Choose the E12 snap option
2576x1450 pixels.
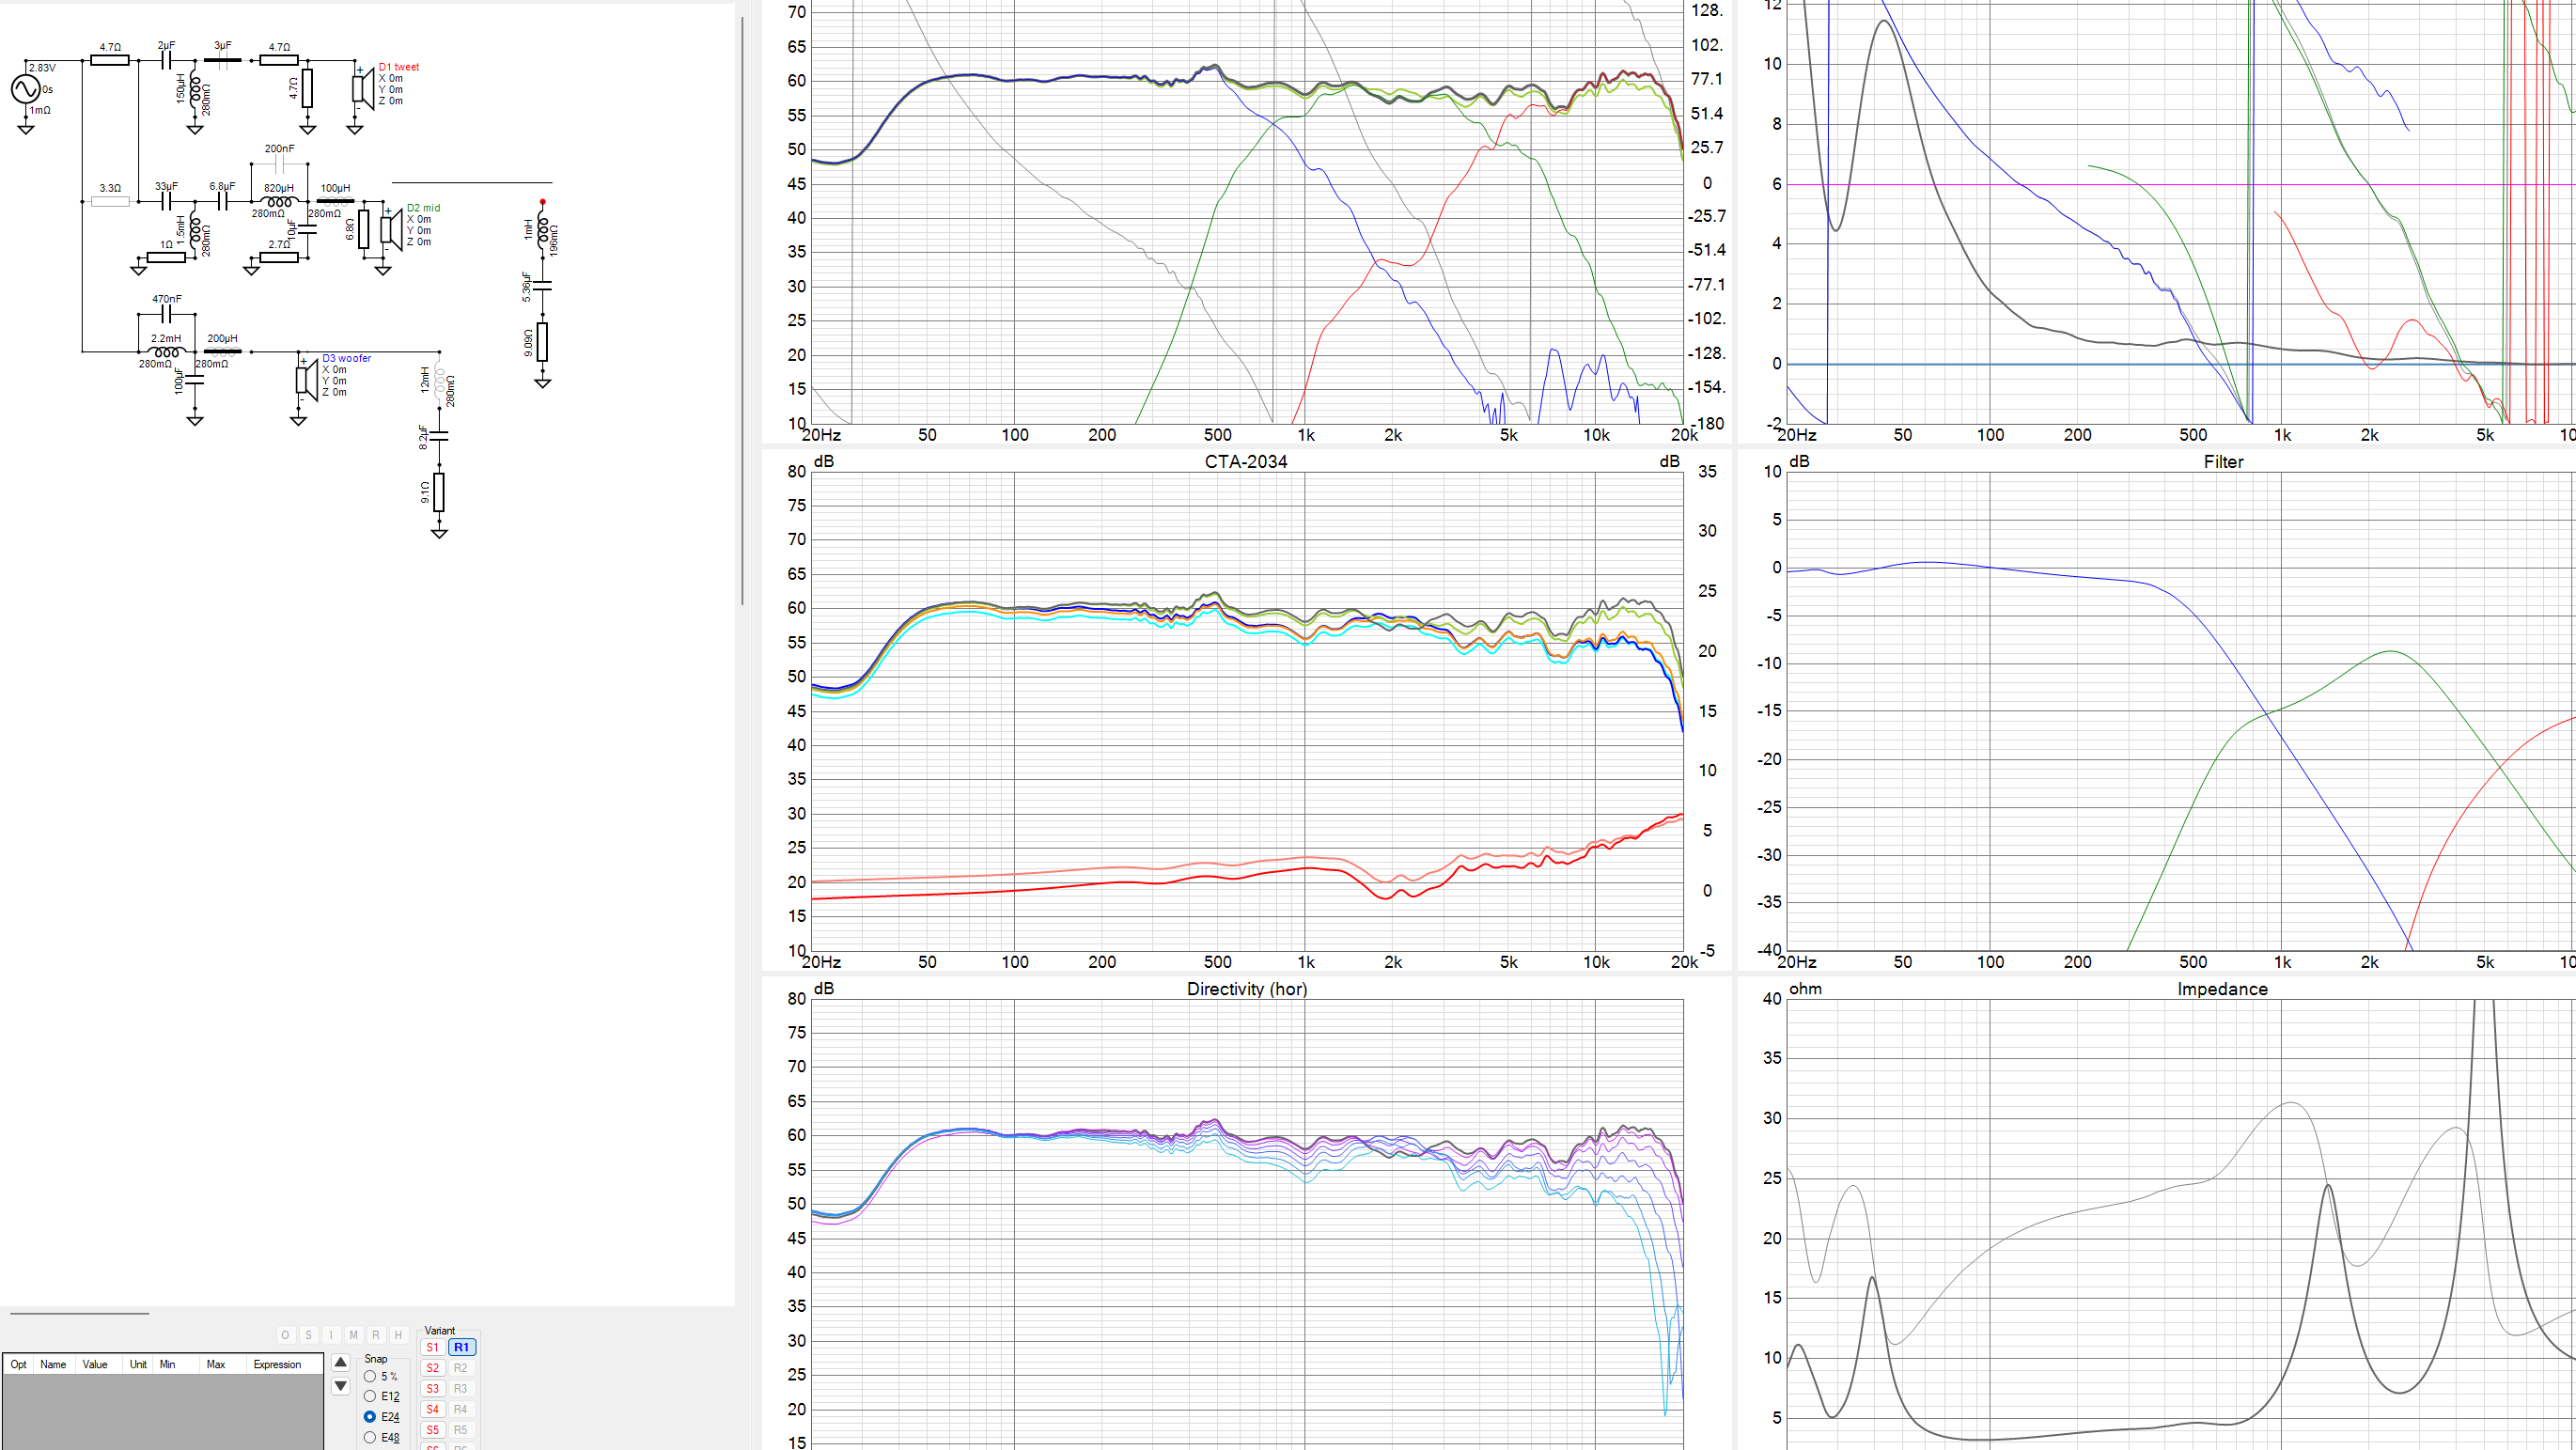point(370,1396)
